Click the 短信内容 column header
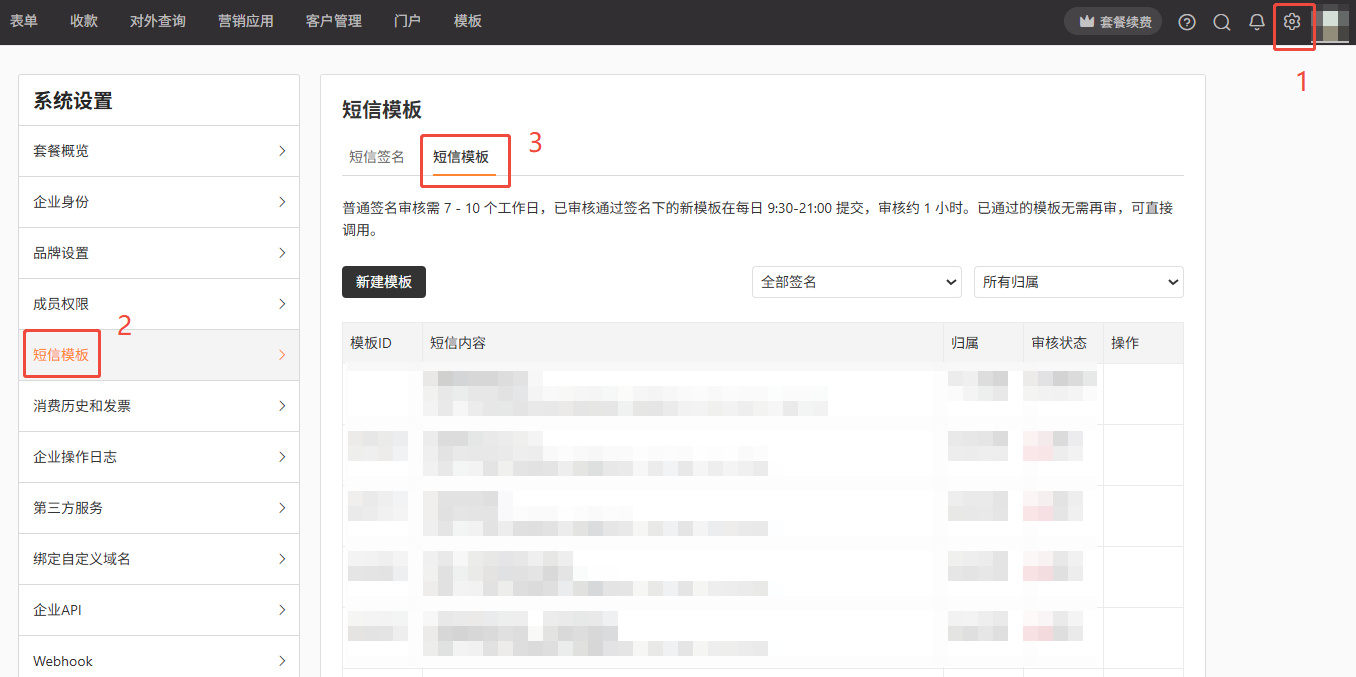 [683, 343]
